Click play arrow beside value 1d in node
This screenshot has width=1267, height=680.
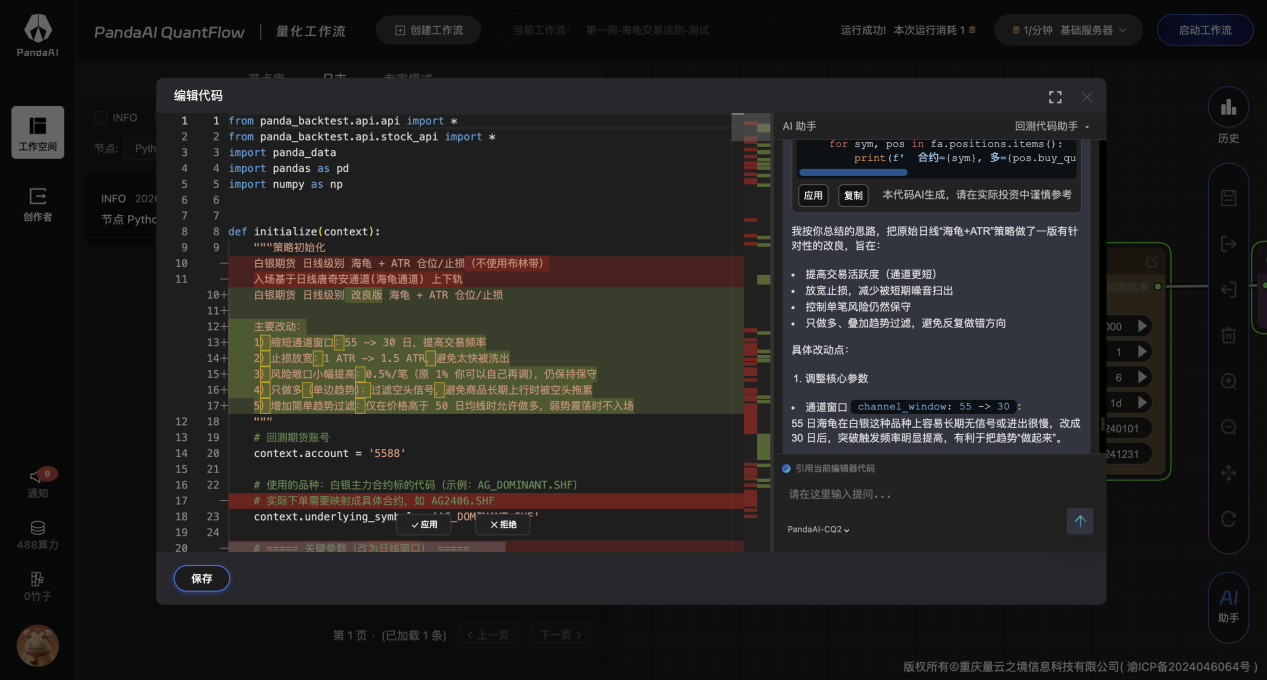pos(1141,402)
